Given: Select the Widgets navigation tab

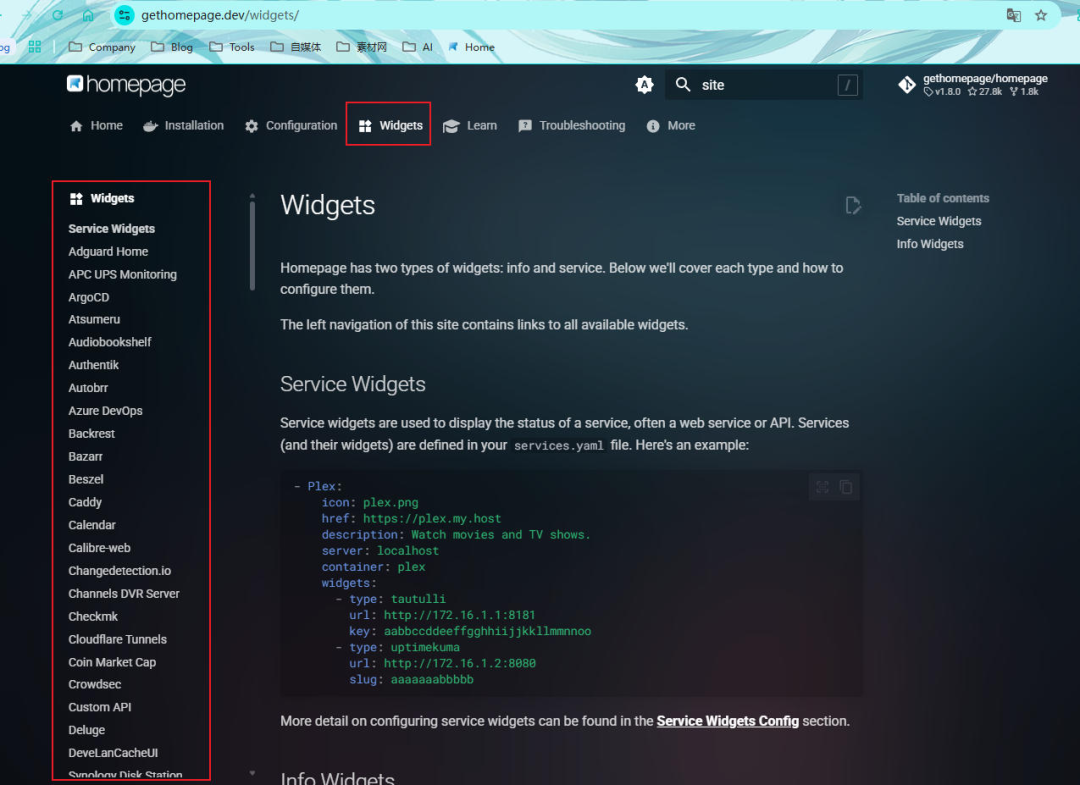Looking at the screenshot, I should click(x=390, y=125).
